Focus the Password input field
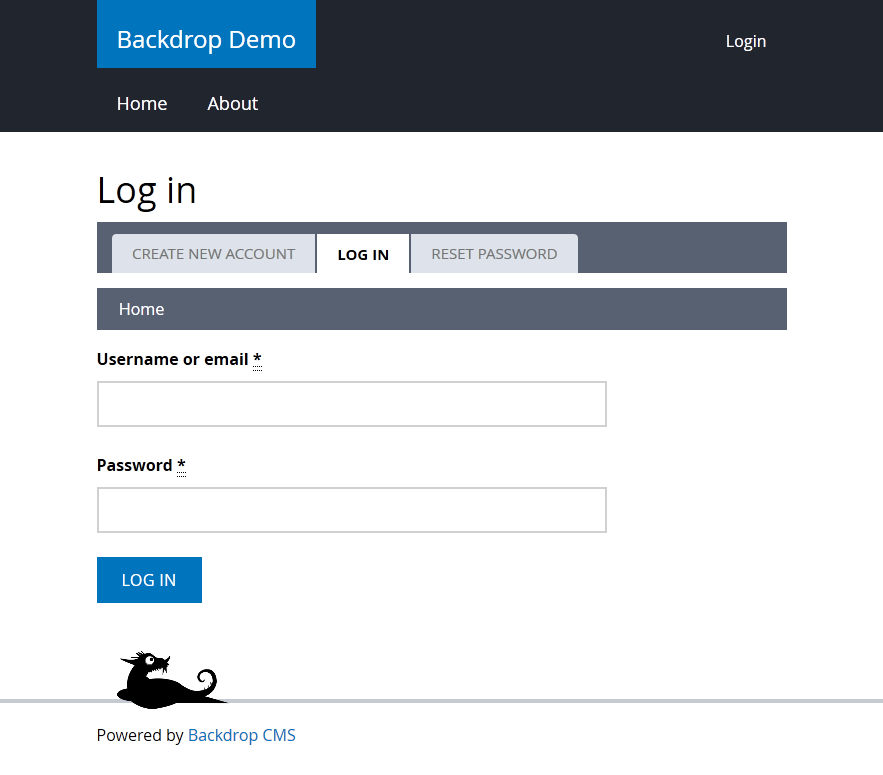The width and height of the screenshot is (883, 775). pyautogui.click(x=352, y=510)
